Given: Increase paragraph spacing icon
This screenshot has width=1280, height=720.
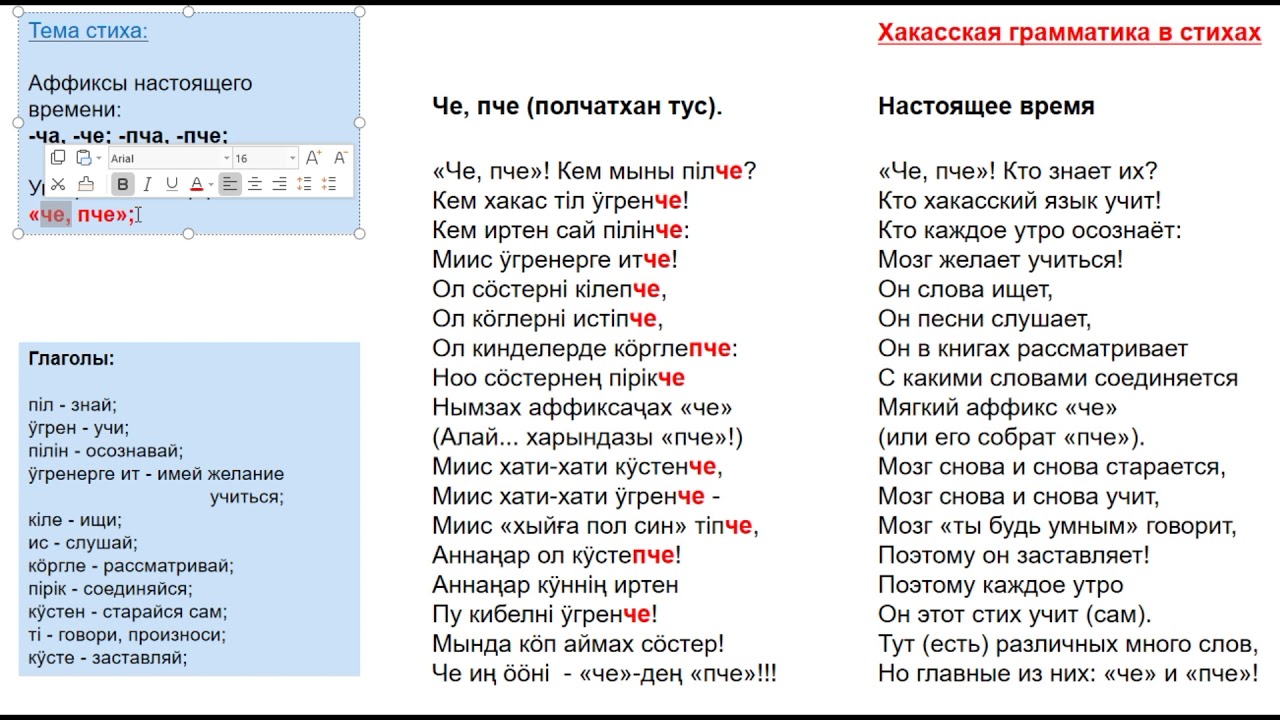Looking at the screenshot, I should 304,184.
